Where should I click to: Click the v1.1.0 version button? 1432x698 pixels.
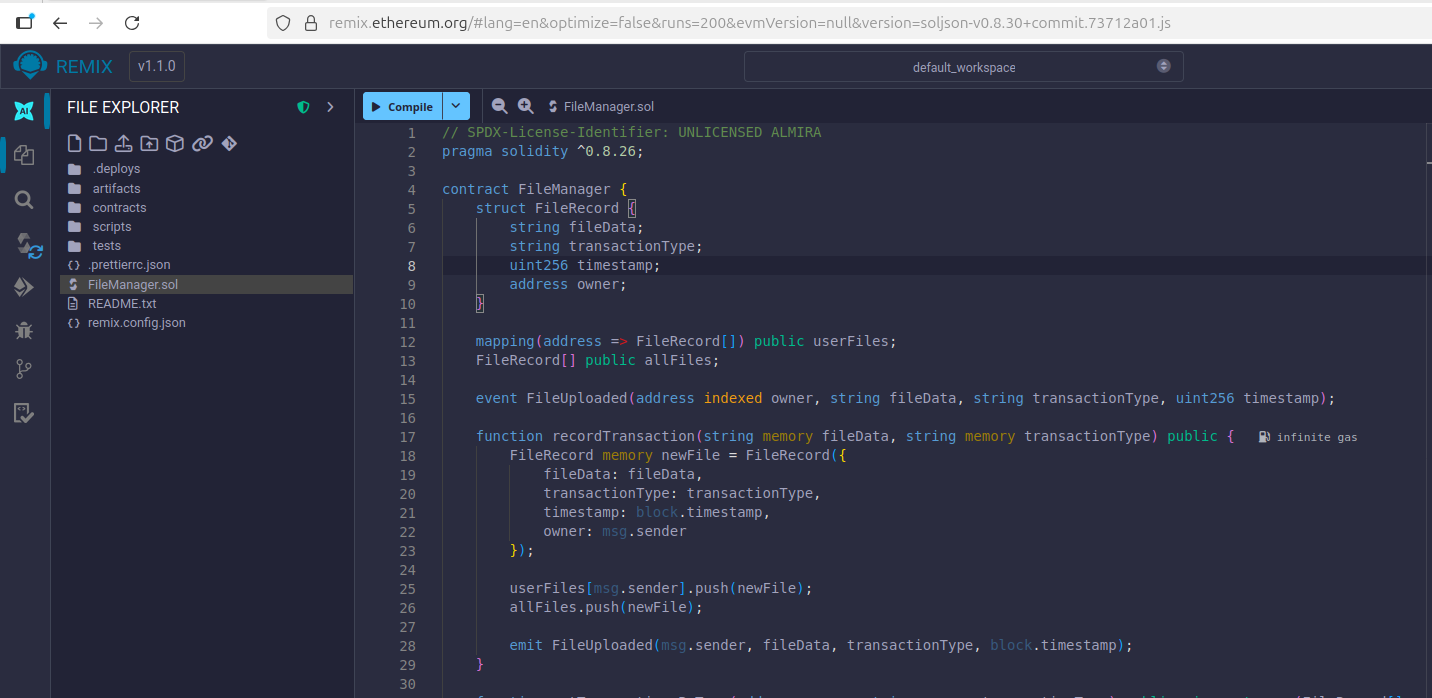[157, 67]
